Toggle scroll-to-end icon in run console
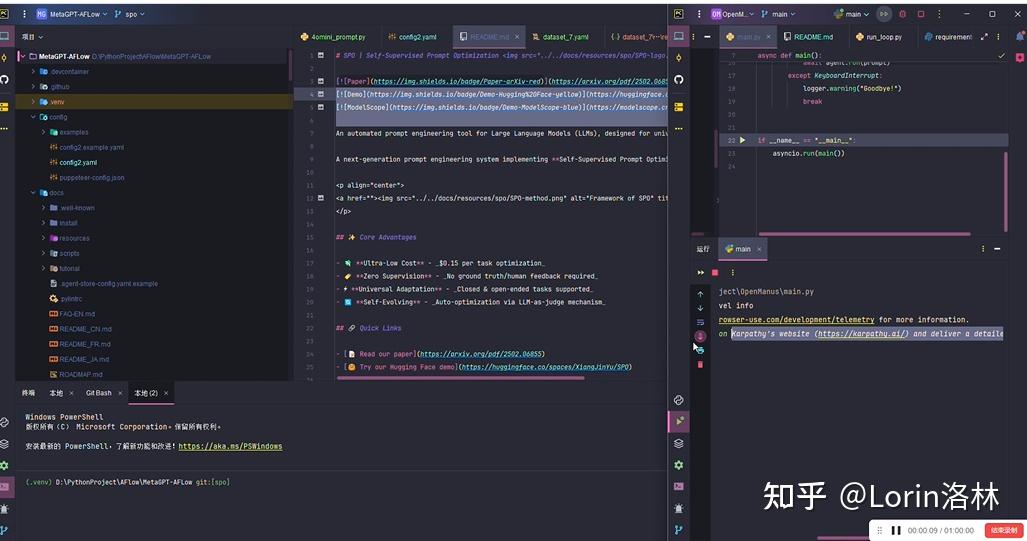 coord(700,336)
